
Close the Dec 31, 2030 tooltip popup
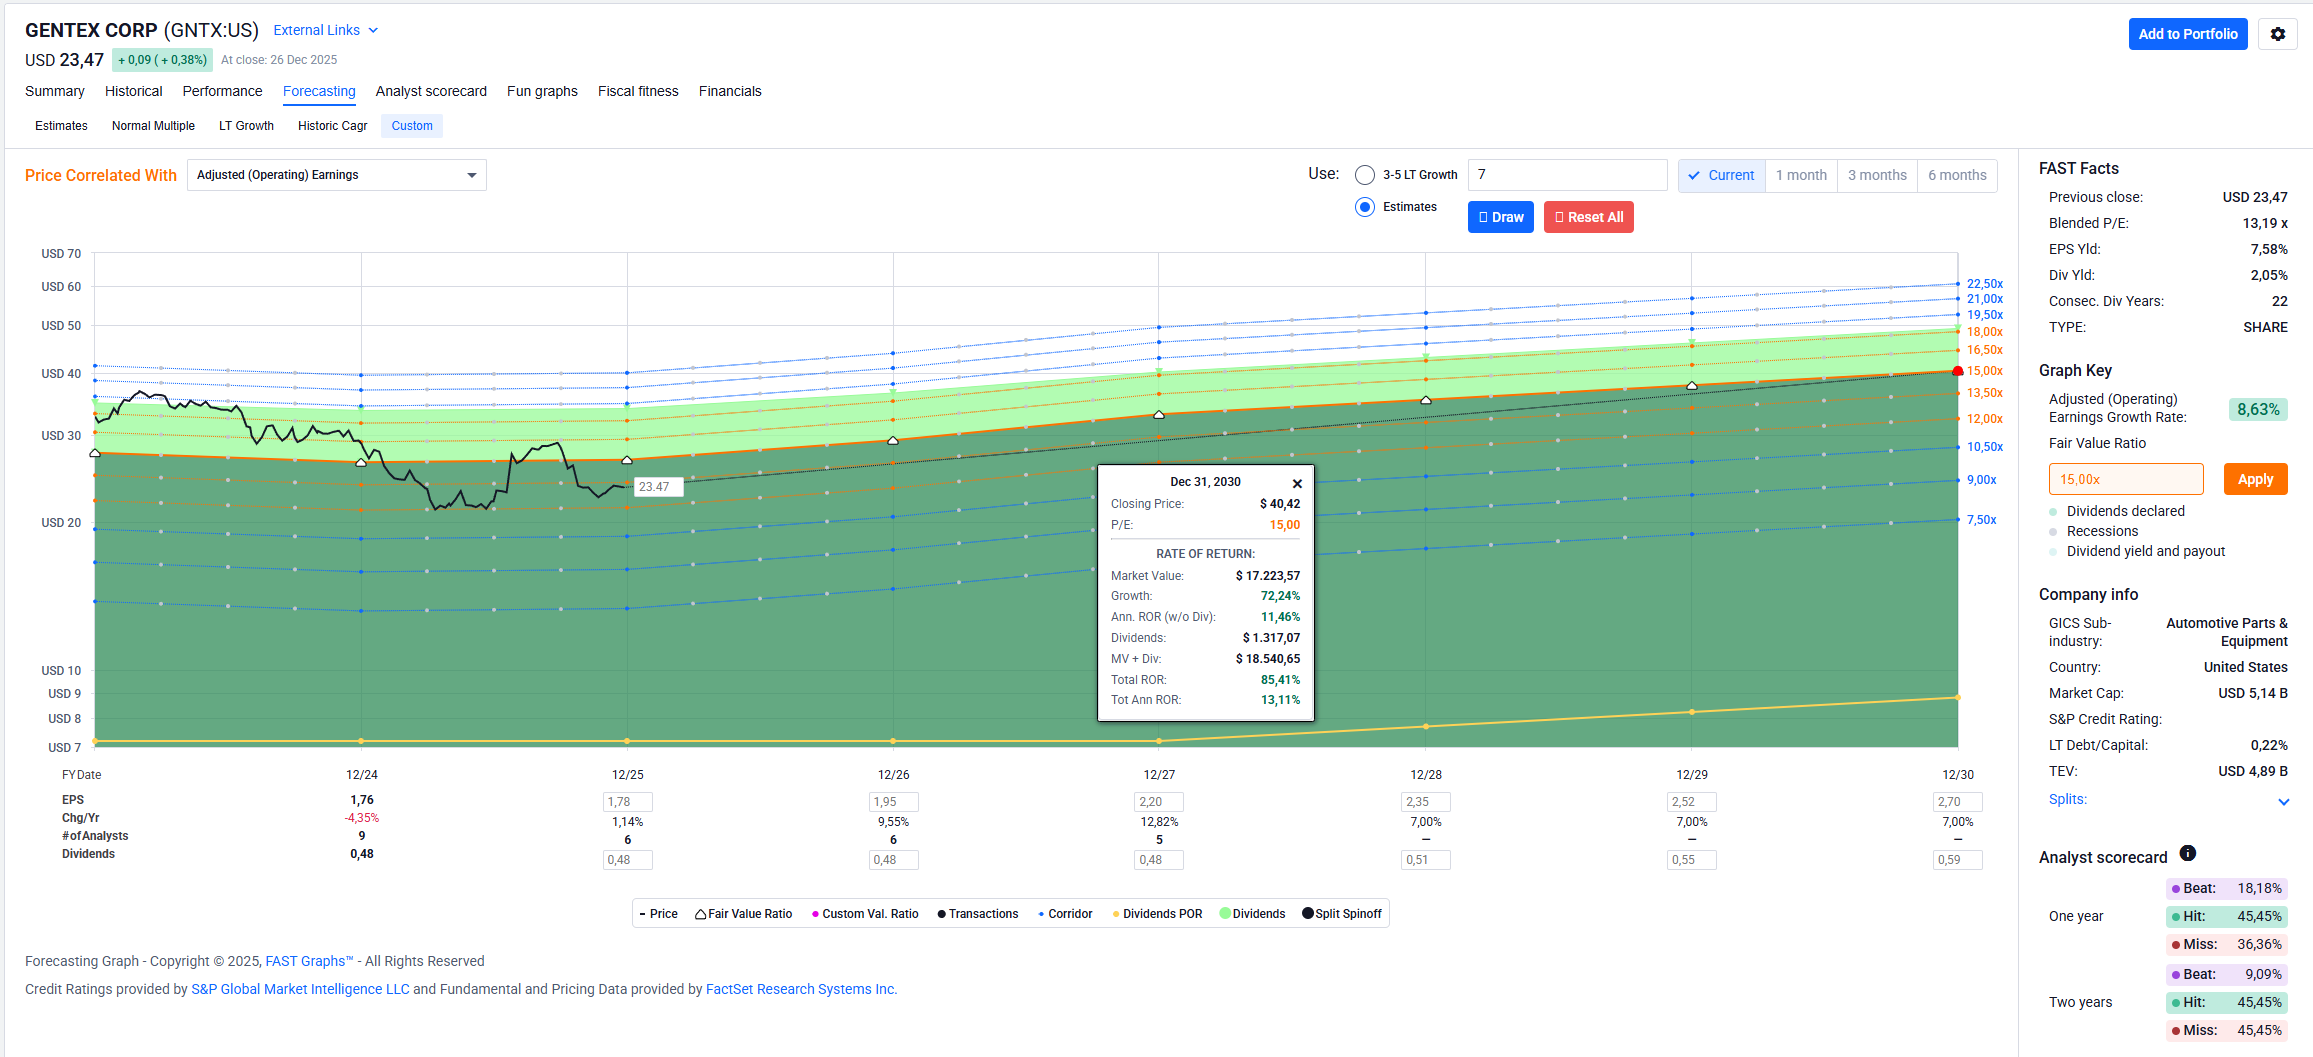[x=1297, y=484]
